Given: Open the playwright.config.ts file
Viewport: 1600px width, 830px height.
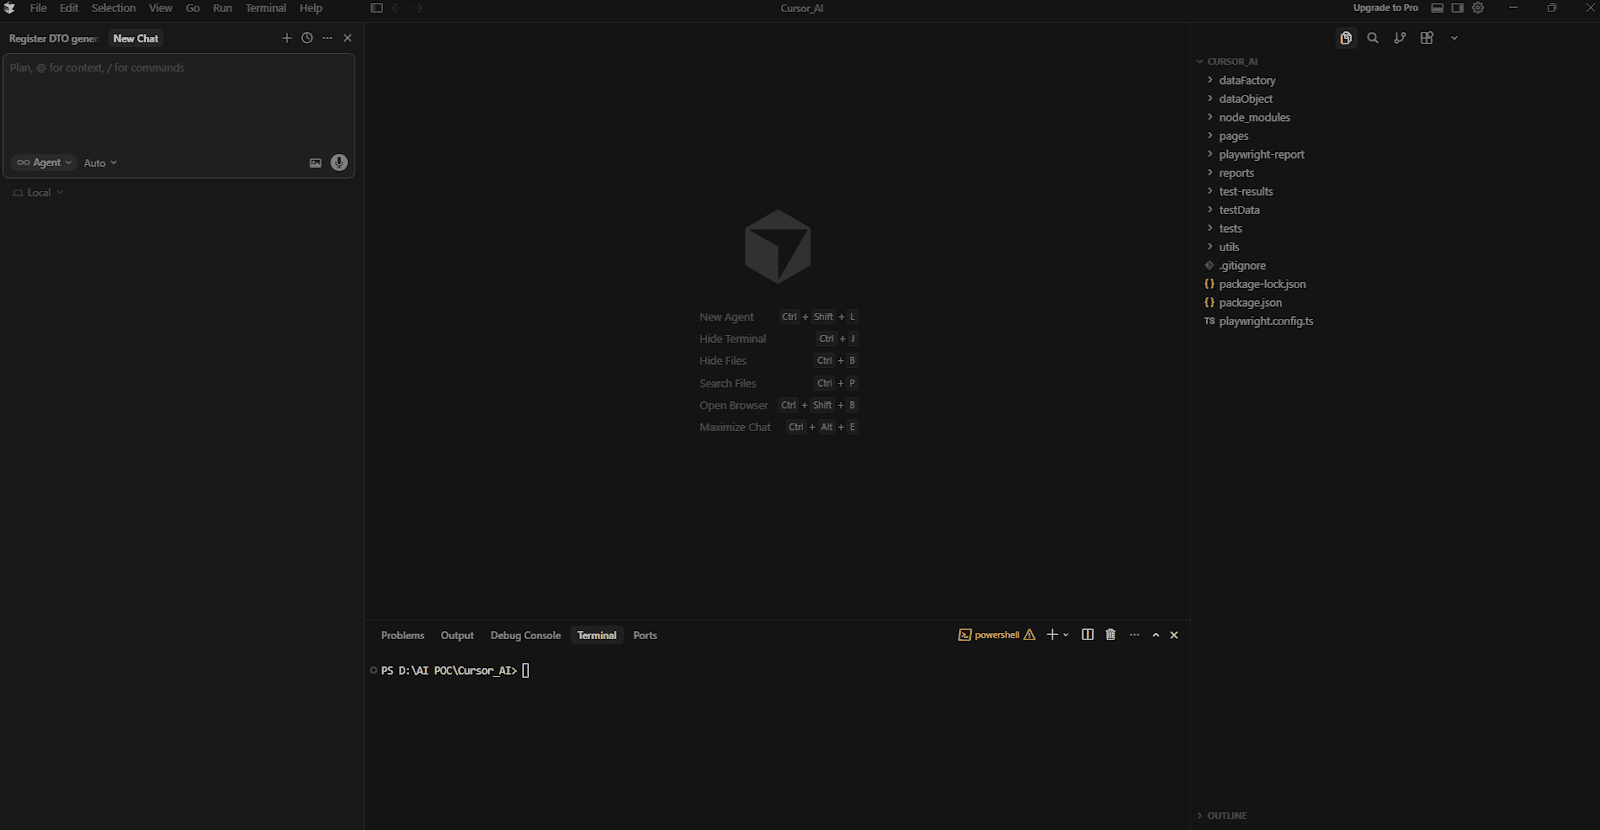Looking at the screenshot, I should 1265,321.
